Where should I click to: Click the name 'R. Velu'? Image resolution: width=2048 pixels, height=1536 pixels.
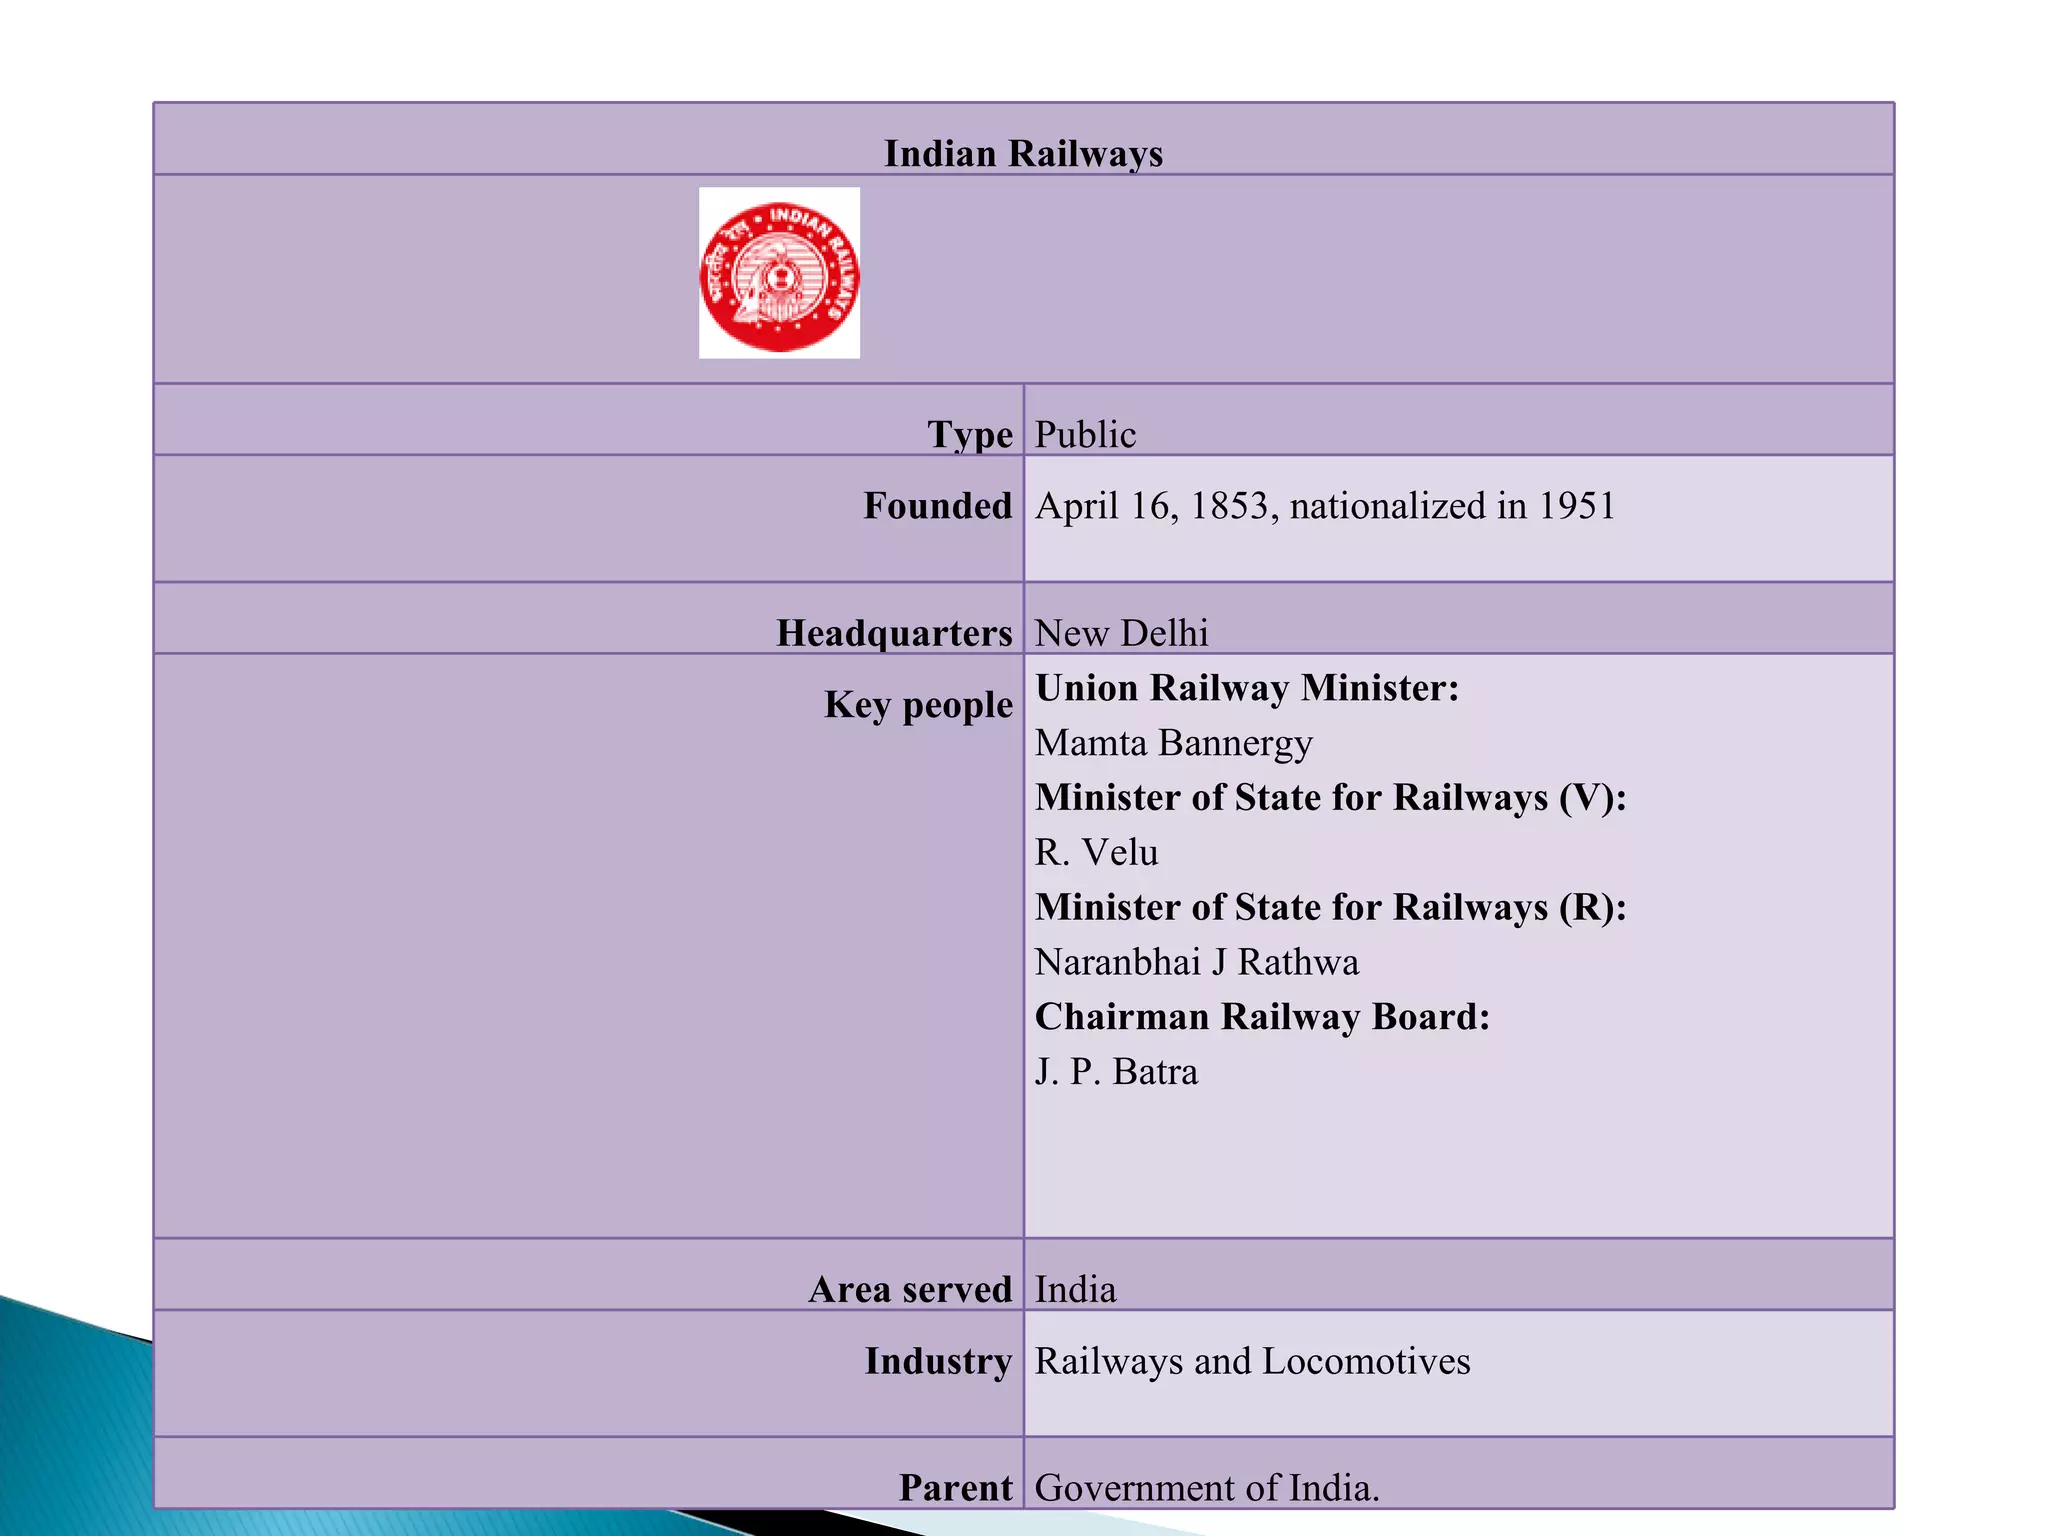(x=1096, y=853)
